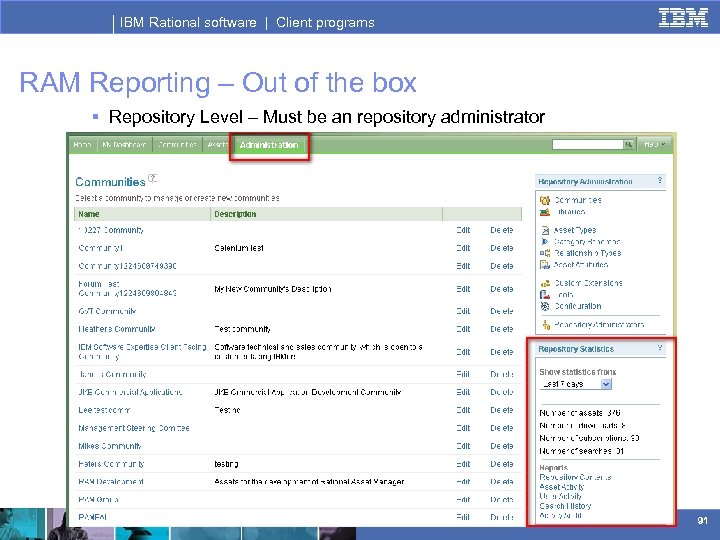Switch to the Home tab
The image size is (720, 540).
click(x=83, y=145)
